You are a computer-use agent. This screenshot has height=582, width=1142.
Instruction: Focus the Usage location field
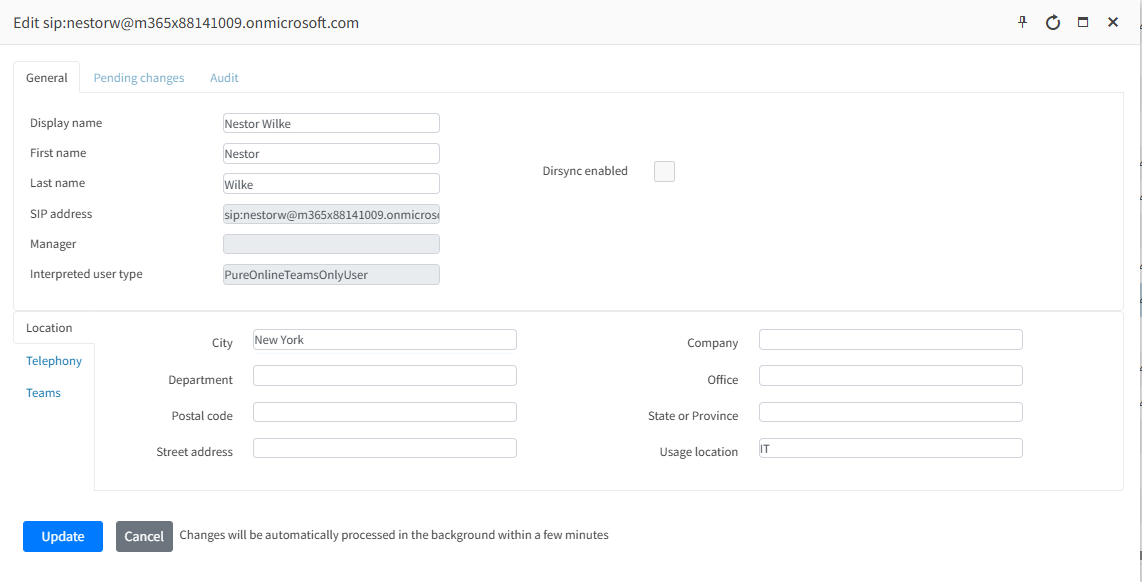pos(890,448)
